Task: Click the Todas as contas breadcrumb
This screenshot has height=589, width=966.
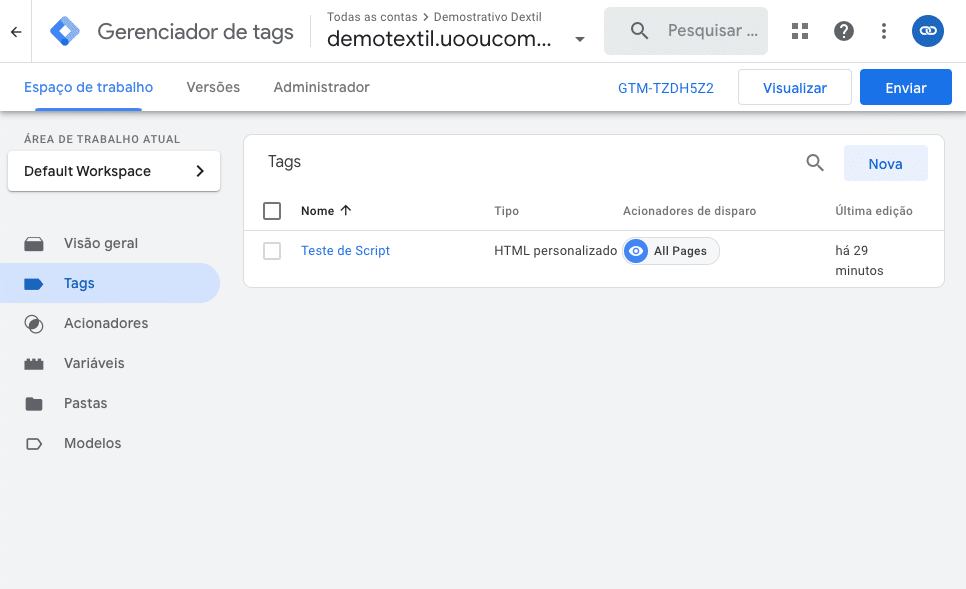Action: click(x=372, y=17)
